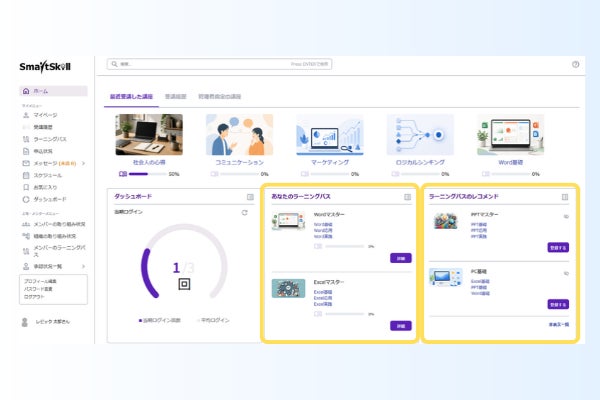600x400 pixels.
Task: Open マイページ from the sidebar
Action: tap(45, 115)
